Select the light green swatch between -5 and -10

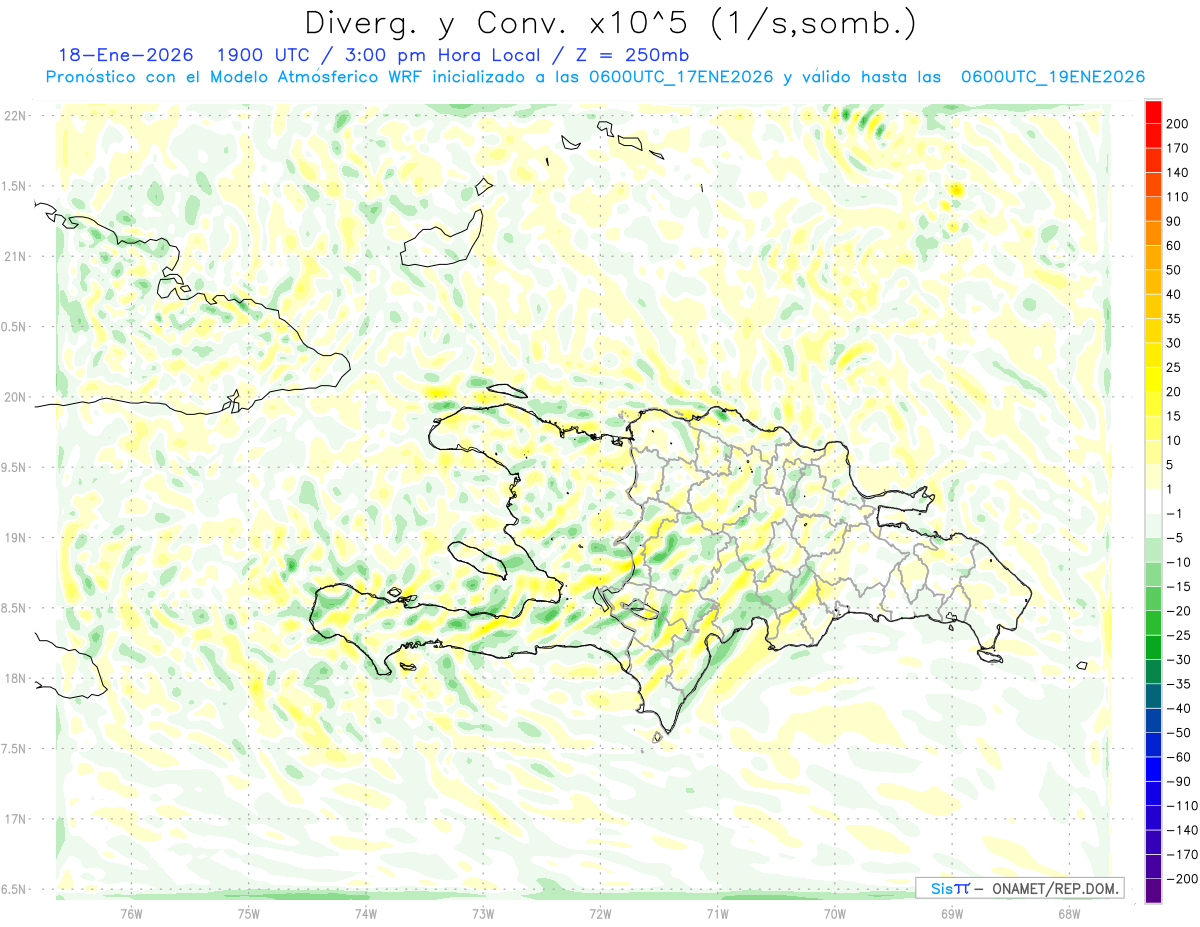[1153, 551]
